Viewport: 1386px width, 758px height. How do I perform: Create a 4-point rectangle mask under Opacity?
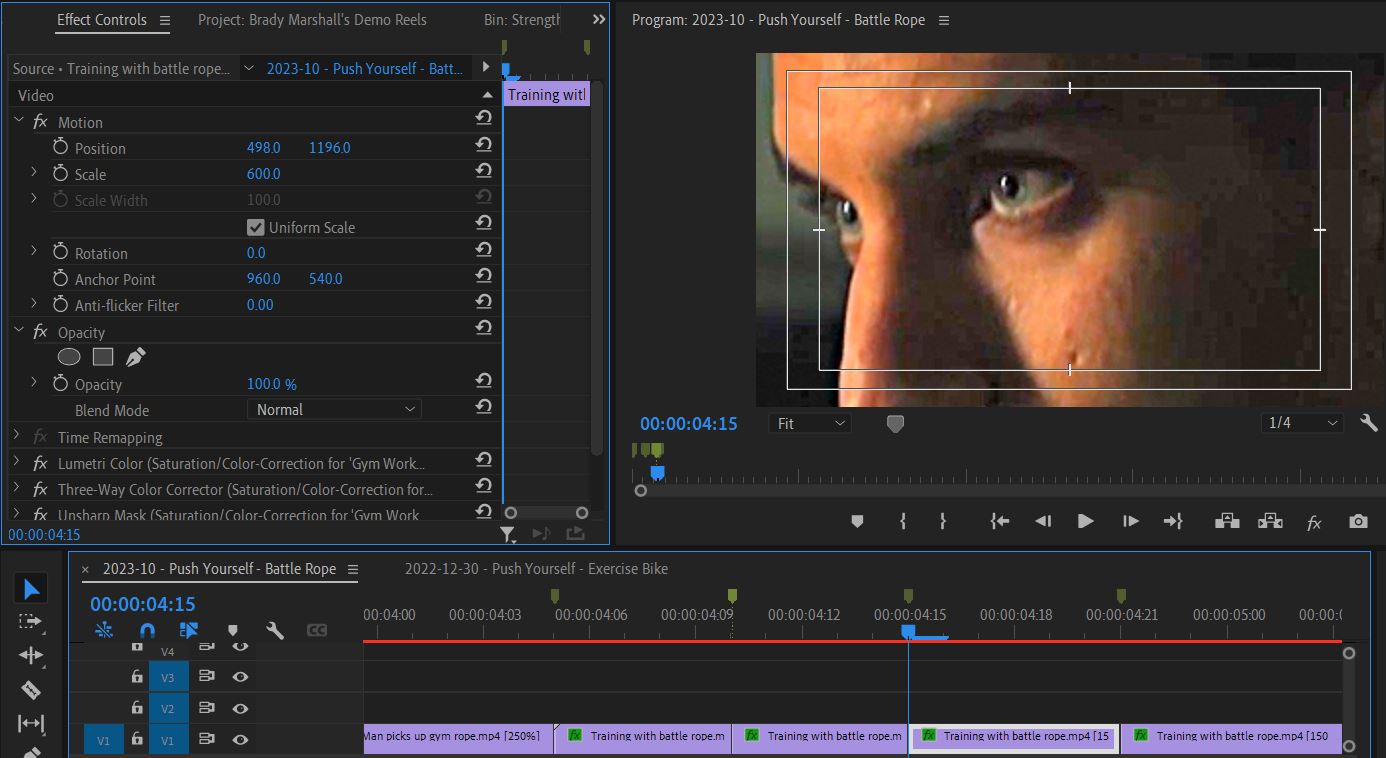click(x=103, y=357)
